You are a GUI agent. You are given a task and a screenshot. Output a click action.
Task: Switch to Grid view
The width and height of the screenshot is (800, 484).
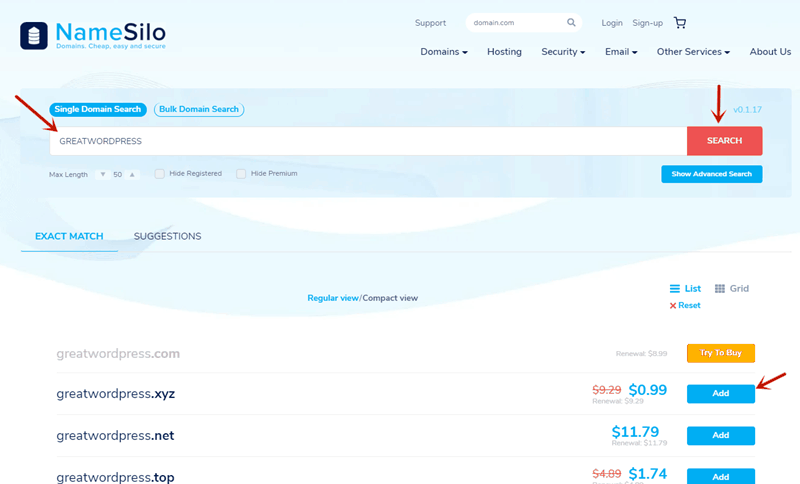tap(732, 289)
